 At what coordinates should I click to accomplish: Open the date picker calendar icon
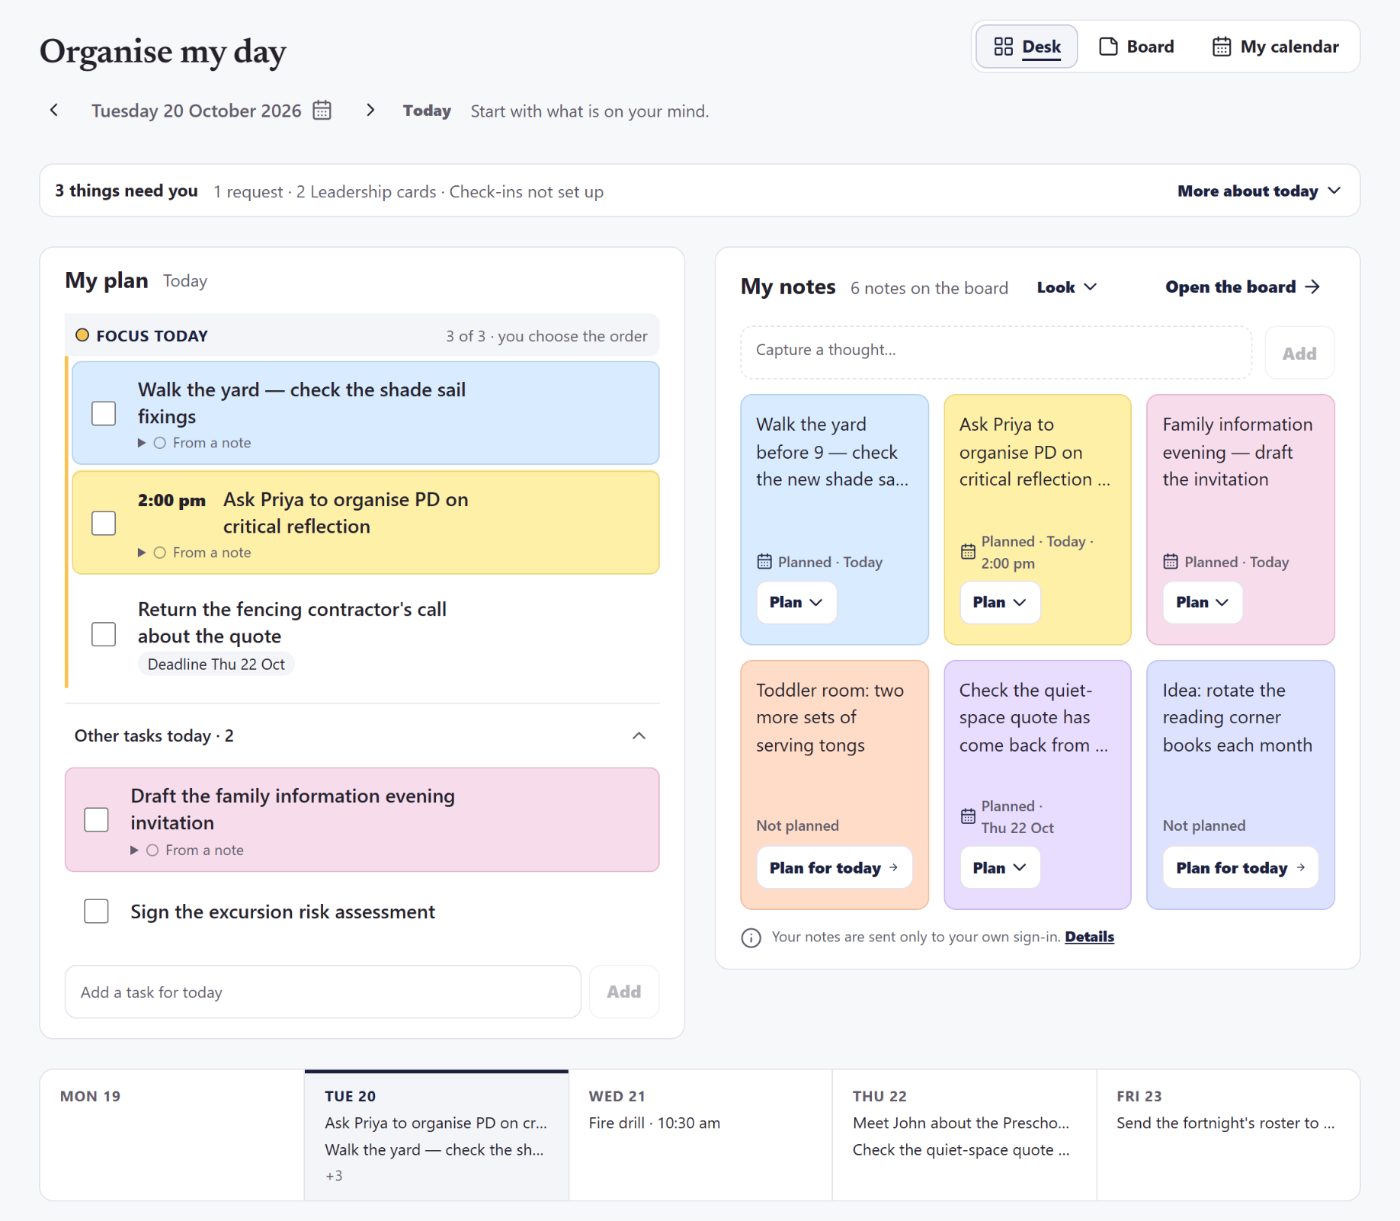322,110
